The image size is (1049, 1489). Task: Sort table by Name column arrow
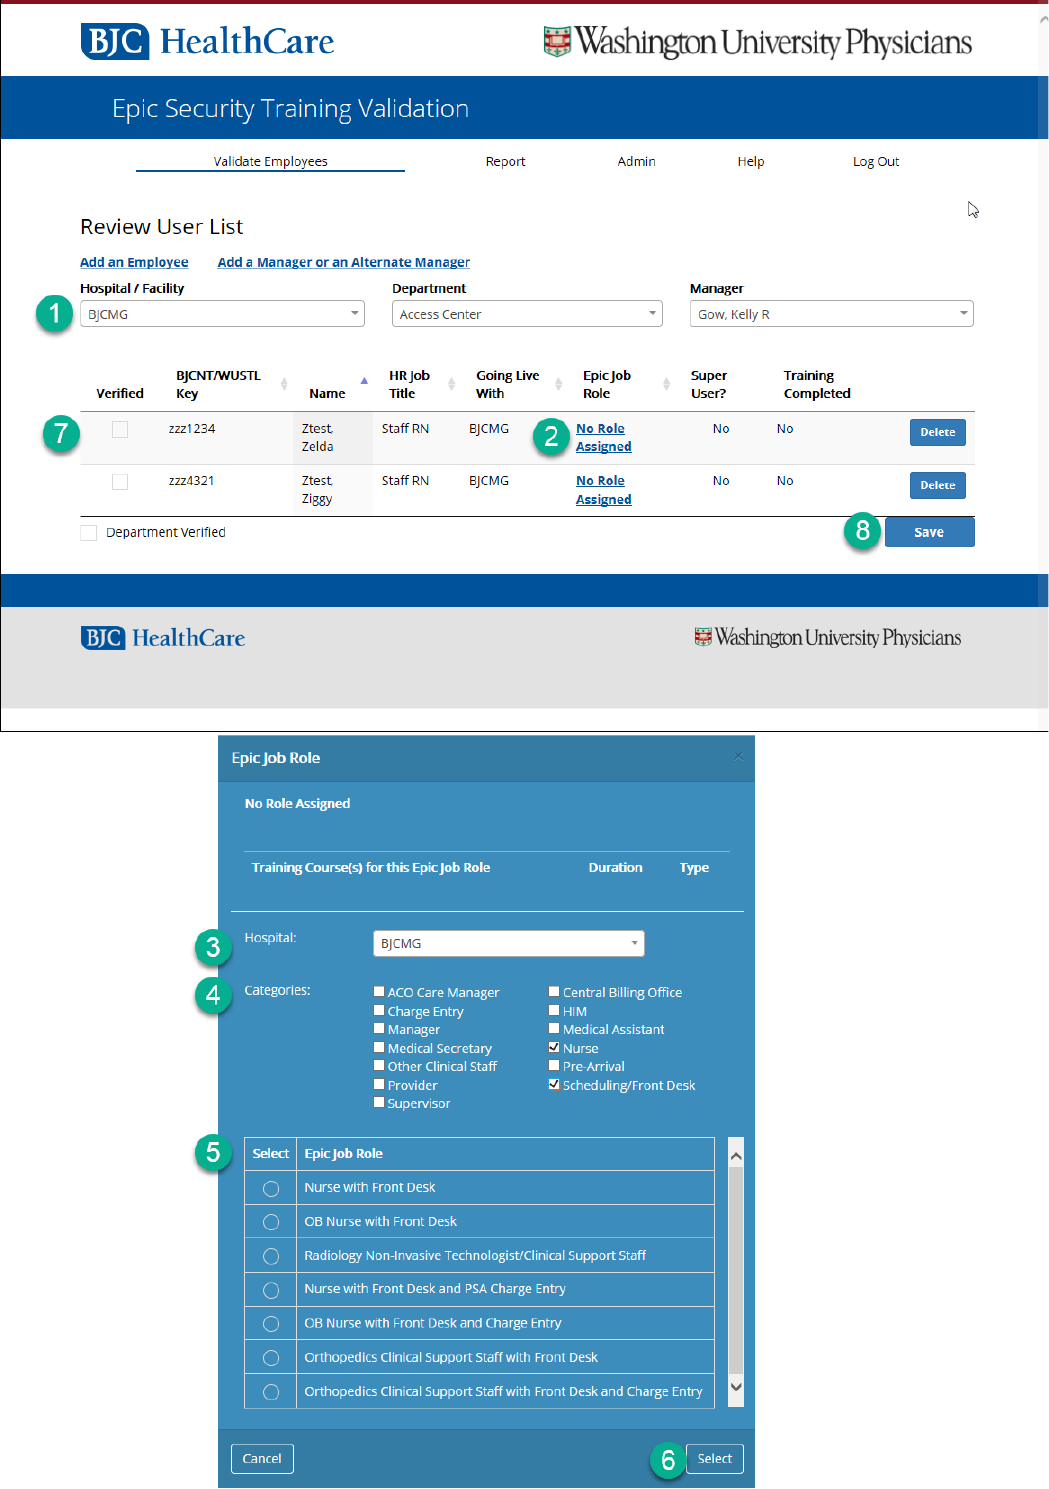[364, 381]
